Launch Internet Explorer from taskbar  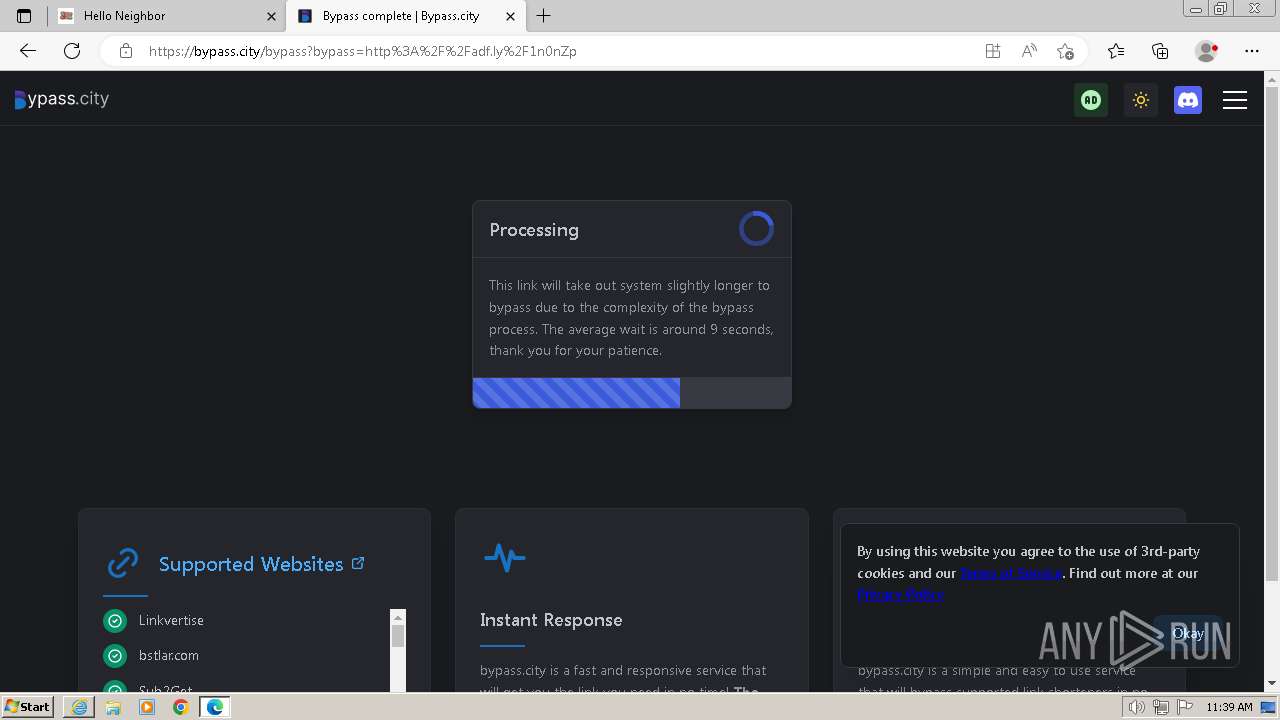pos(79,707)
